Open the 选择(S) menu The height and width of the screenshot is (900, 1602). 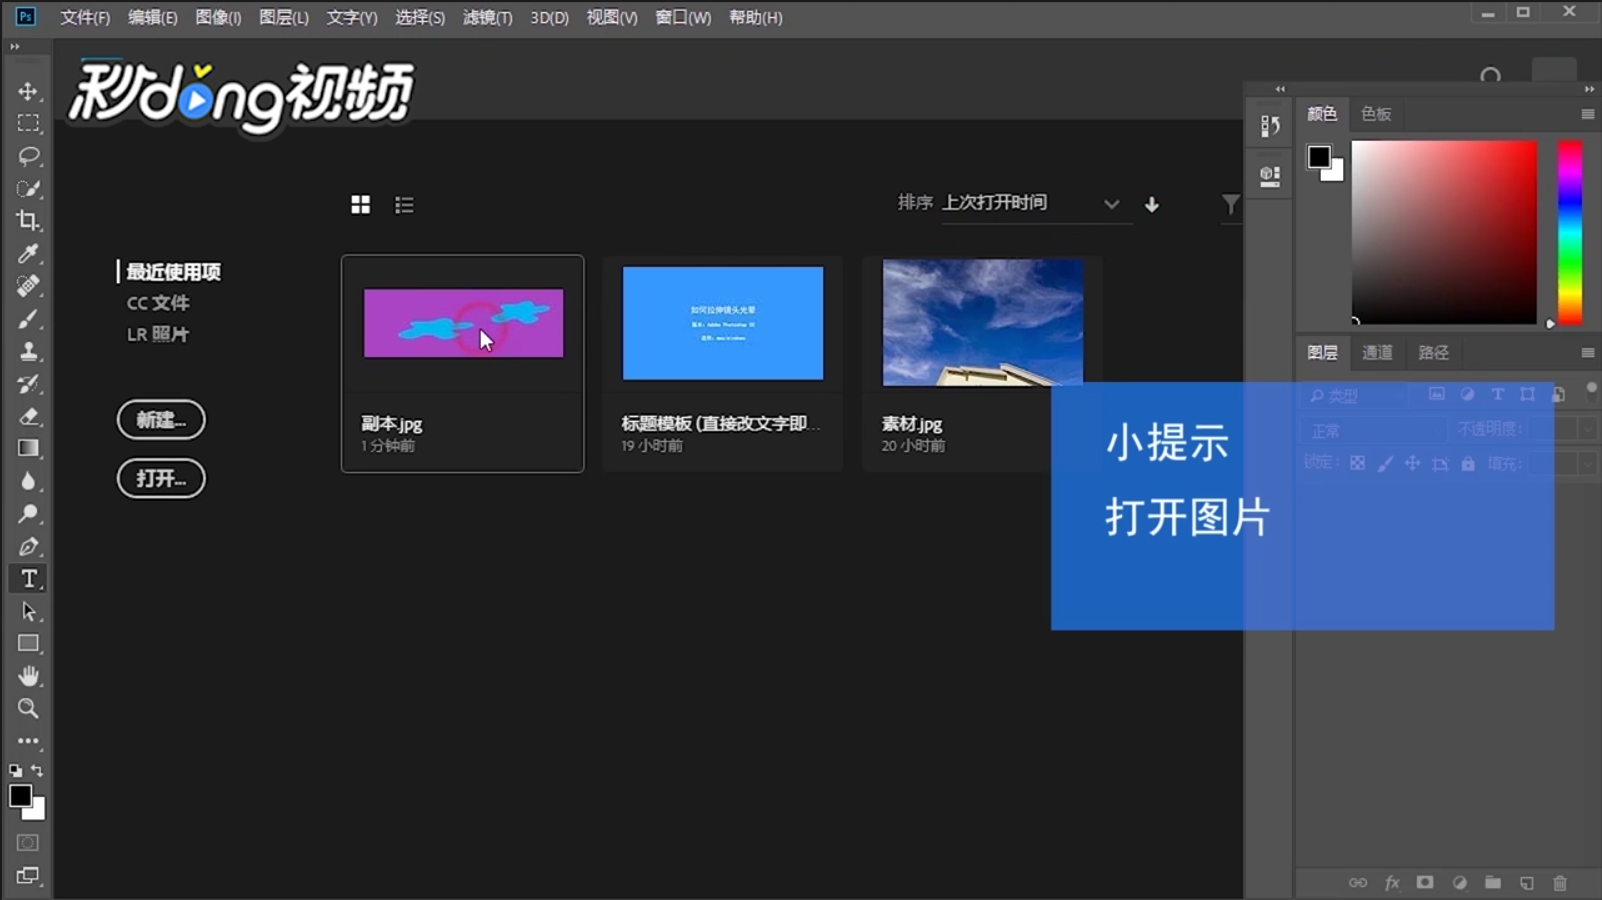(x=420, y=17)
